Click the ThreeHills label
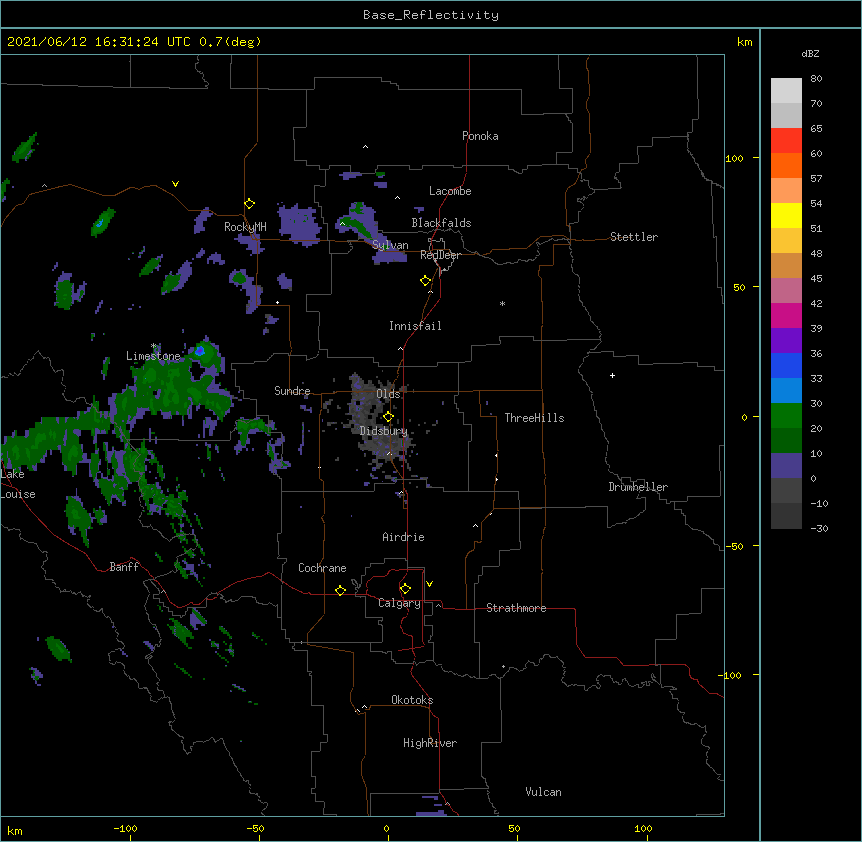The height and width of the screenshot is (842, 862). point(534,418)
